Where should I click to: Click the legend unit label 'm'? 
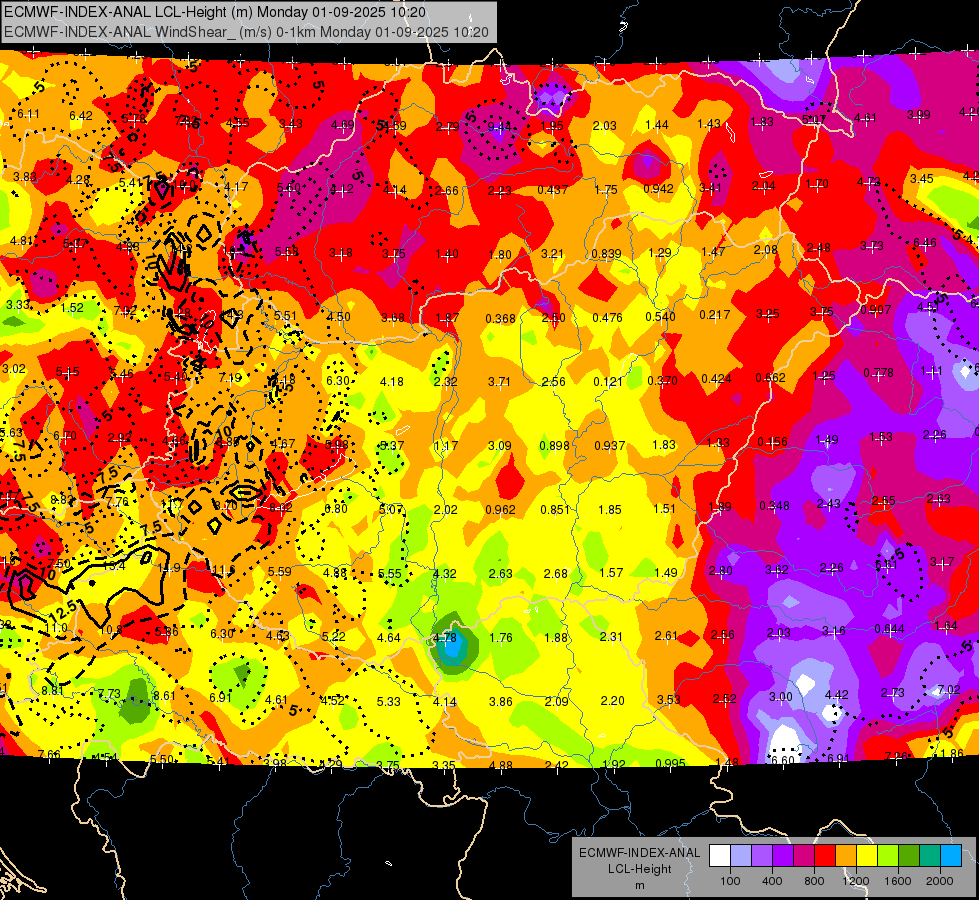[639, 886]
